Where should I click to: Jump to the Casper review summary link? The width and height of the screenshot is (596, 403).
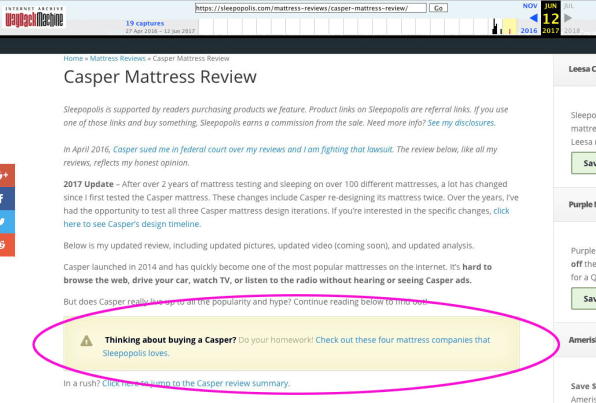196,383
